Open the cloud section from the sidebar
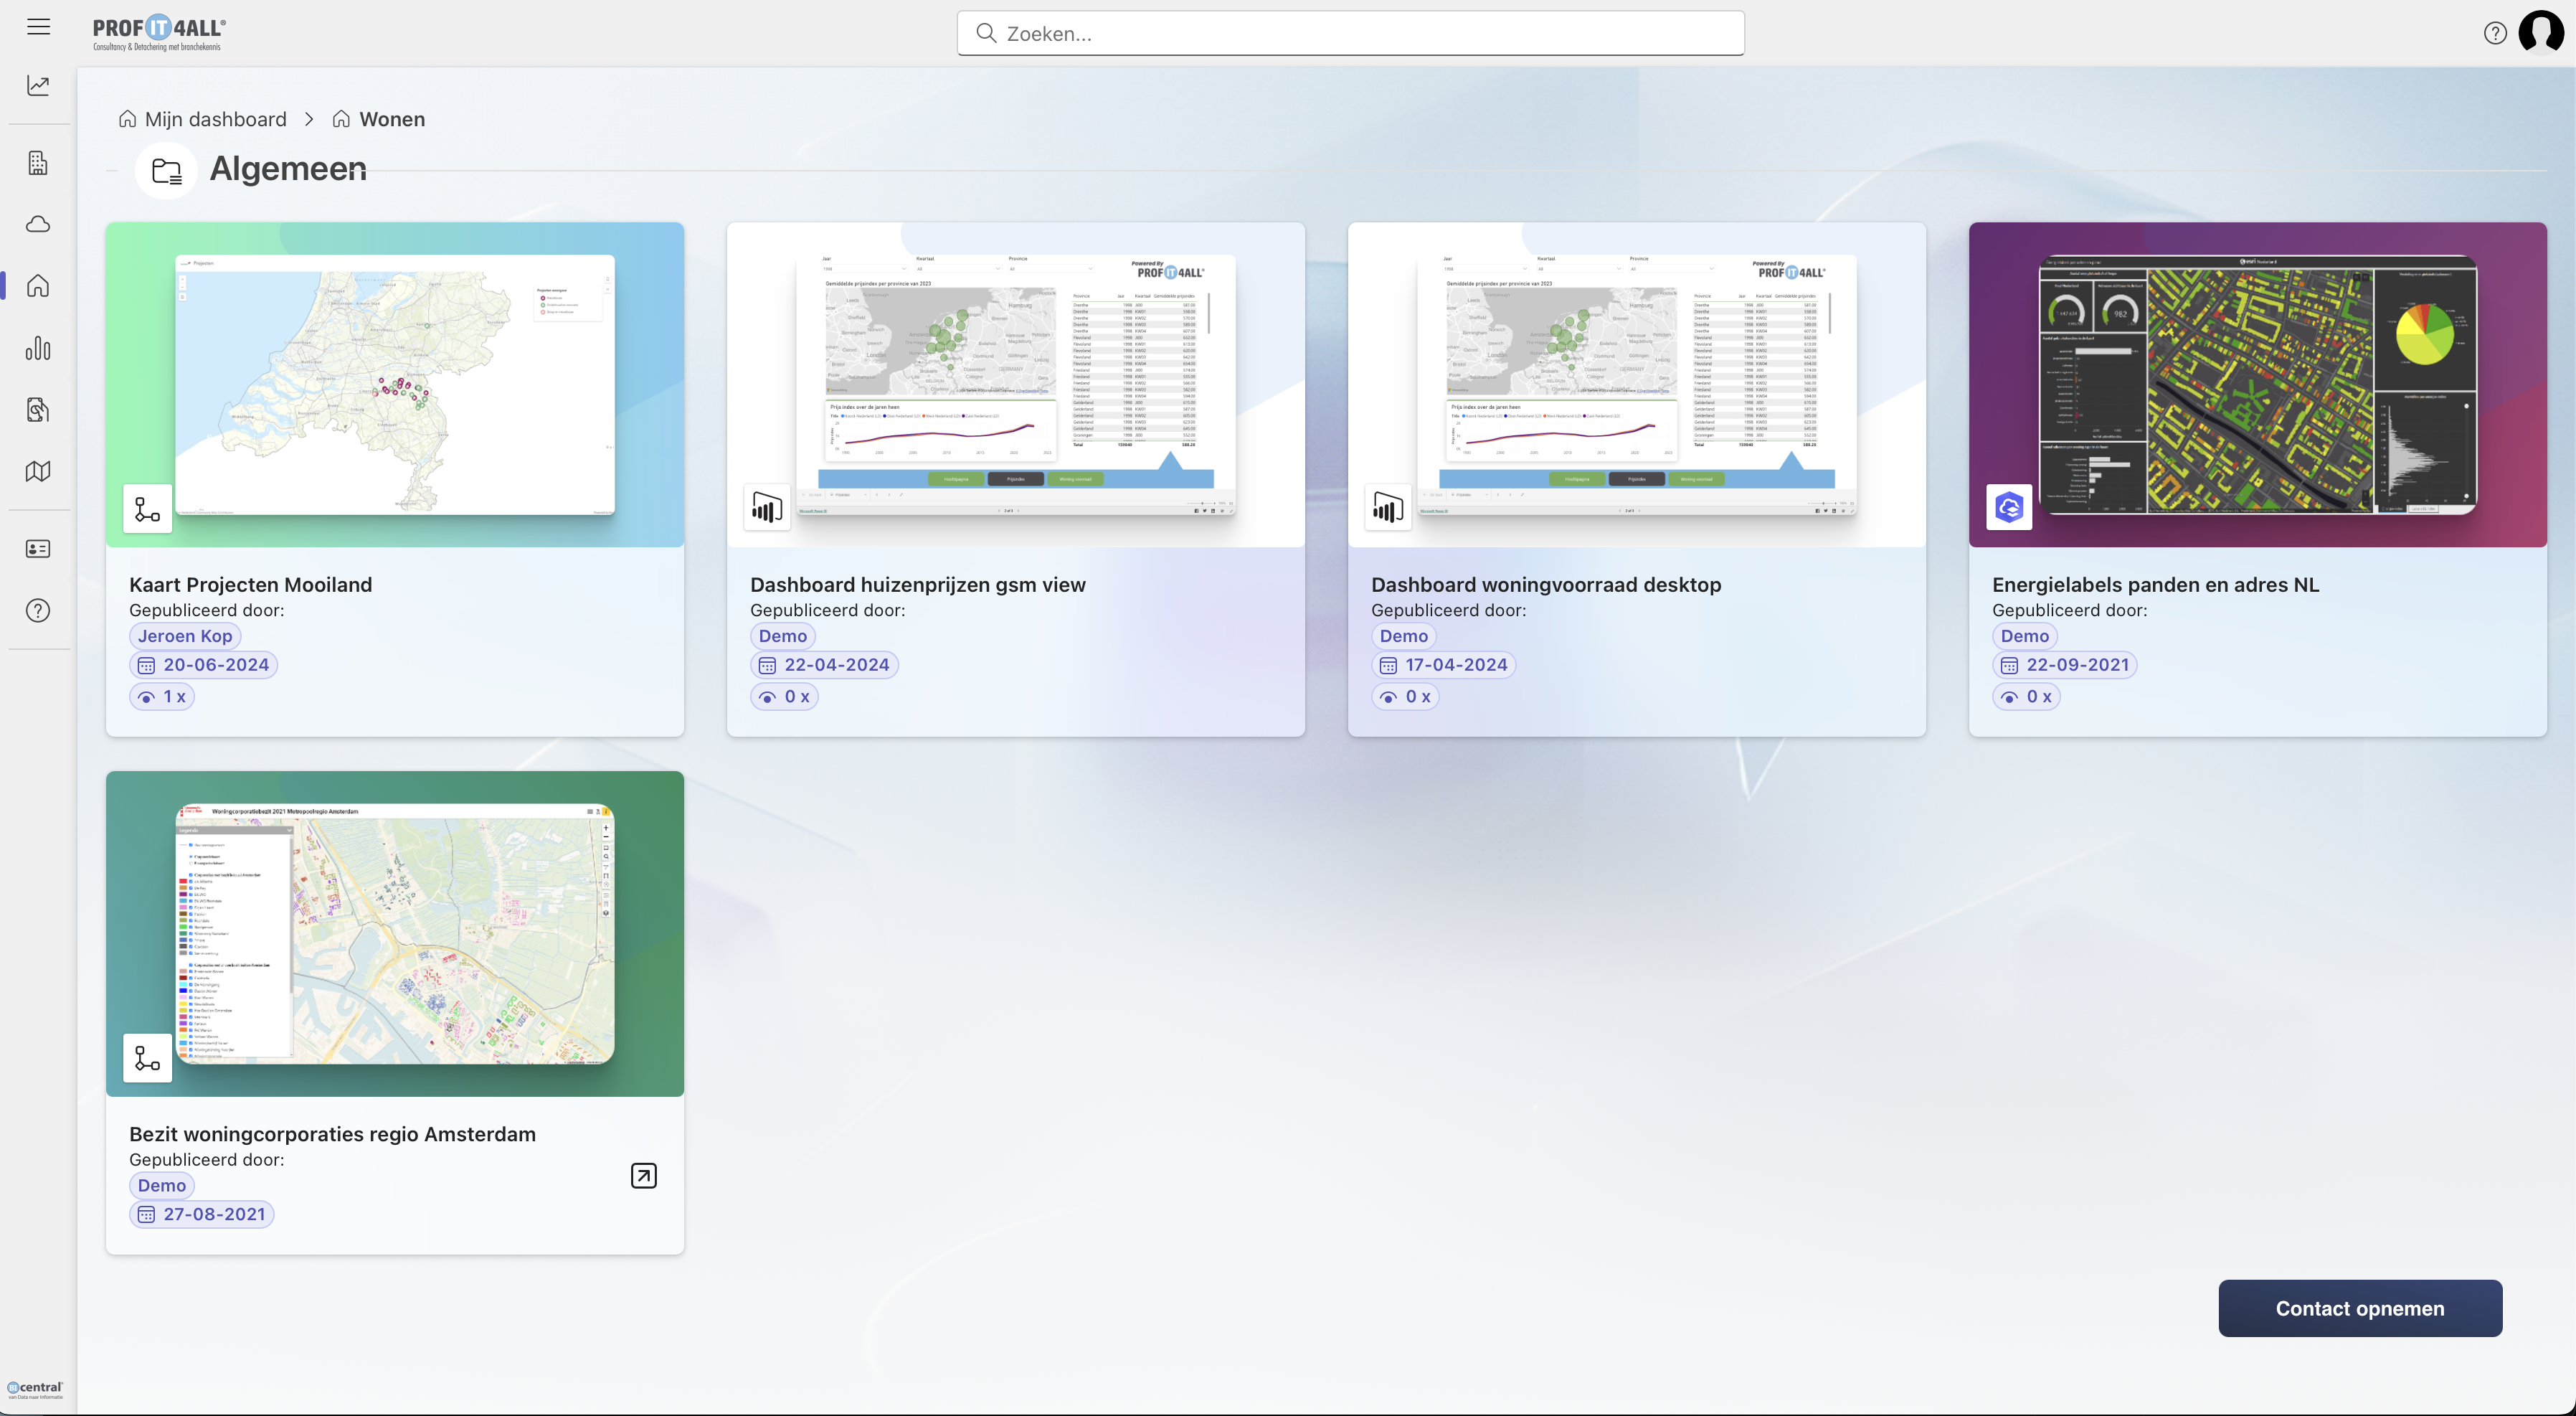 (x=38, y=224)
